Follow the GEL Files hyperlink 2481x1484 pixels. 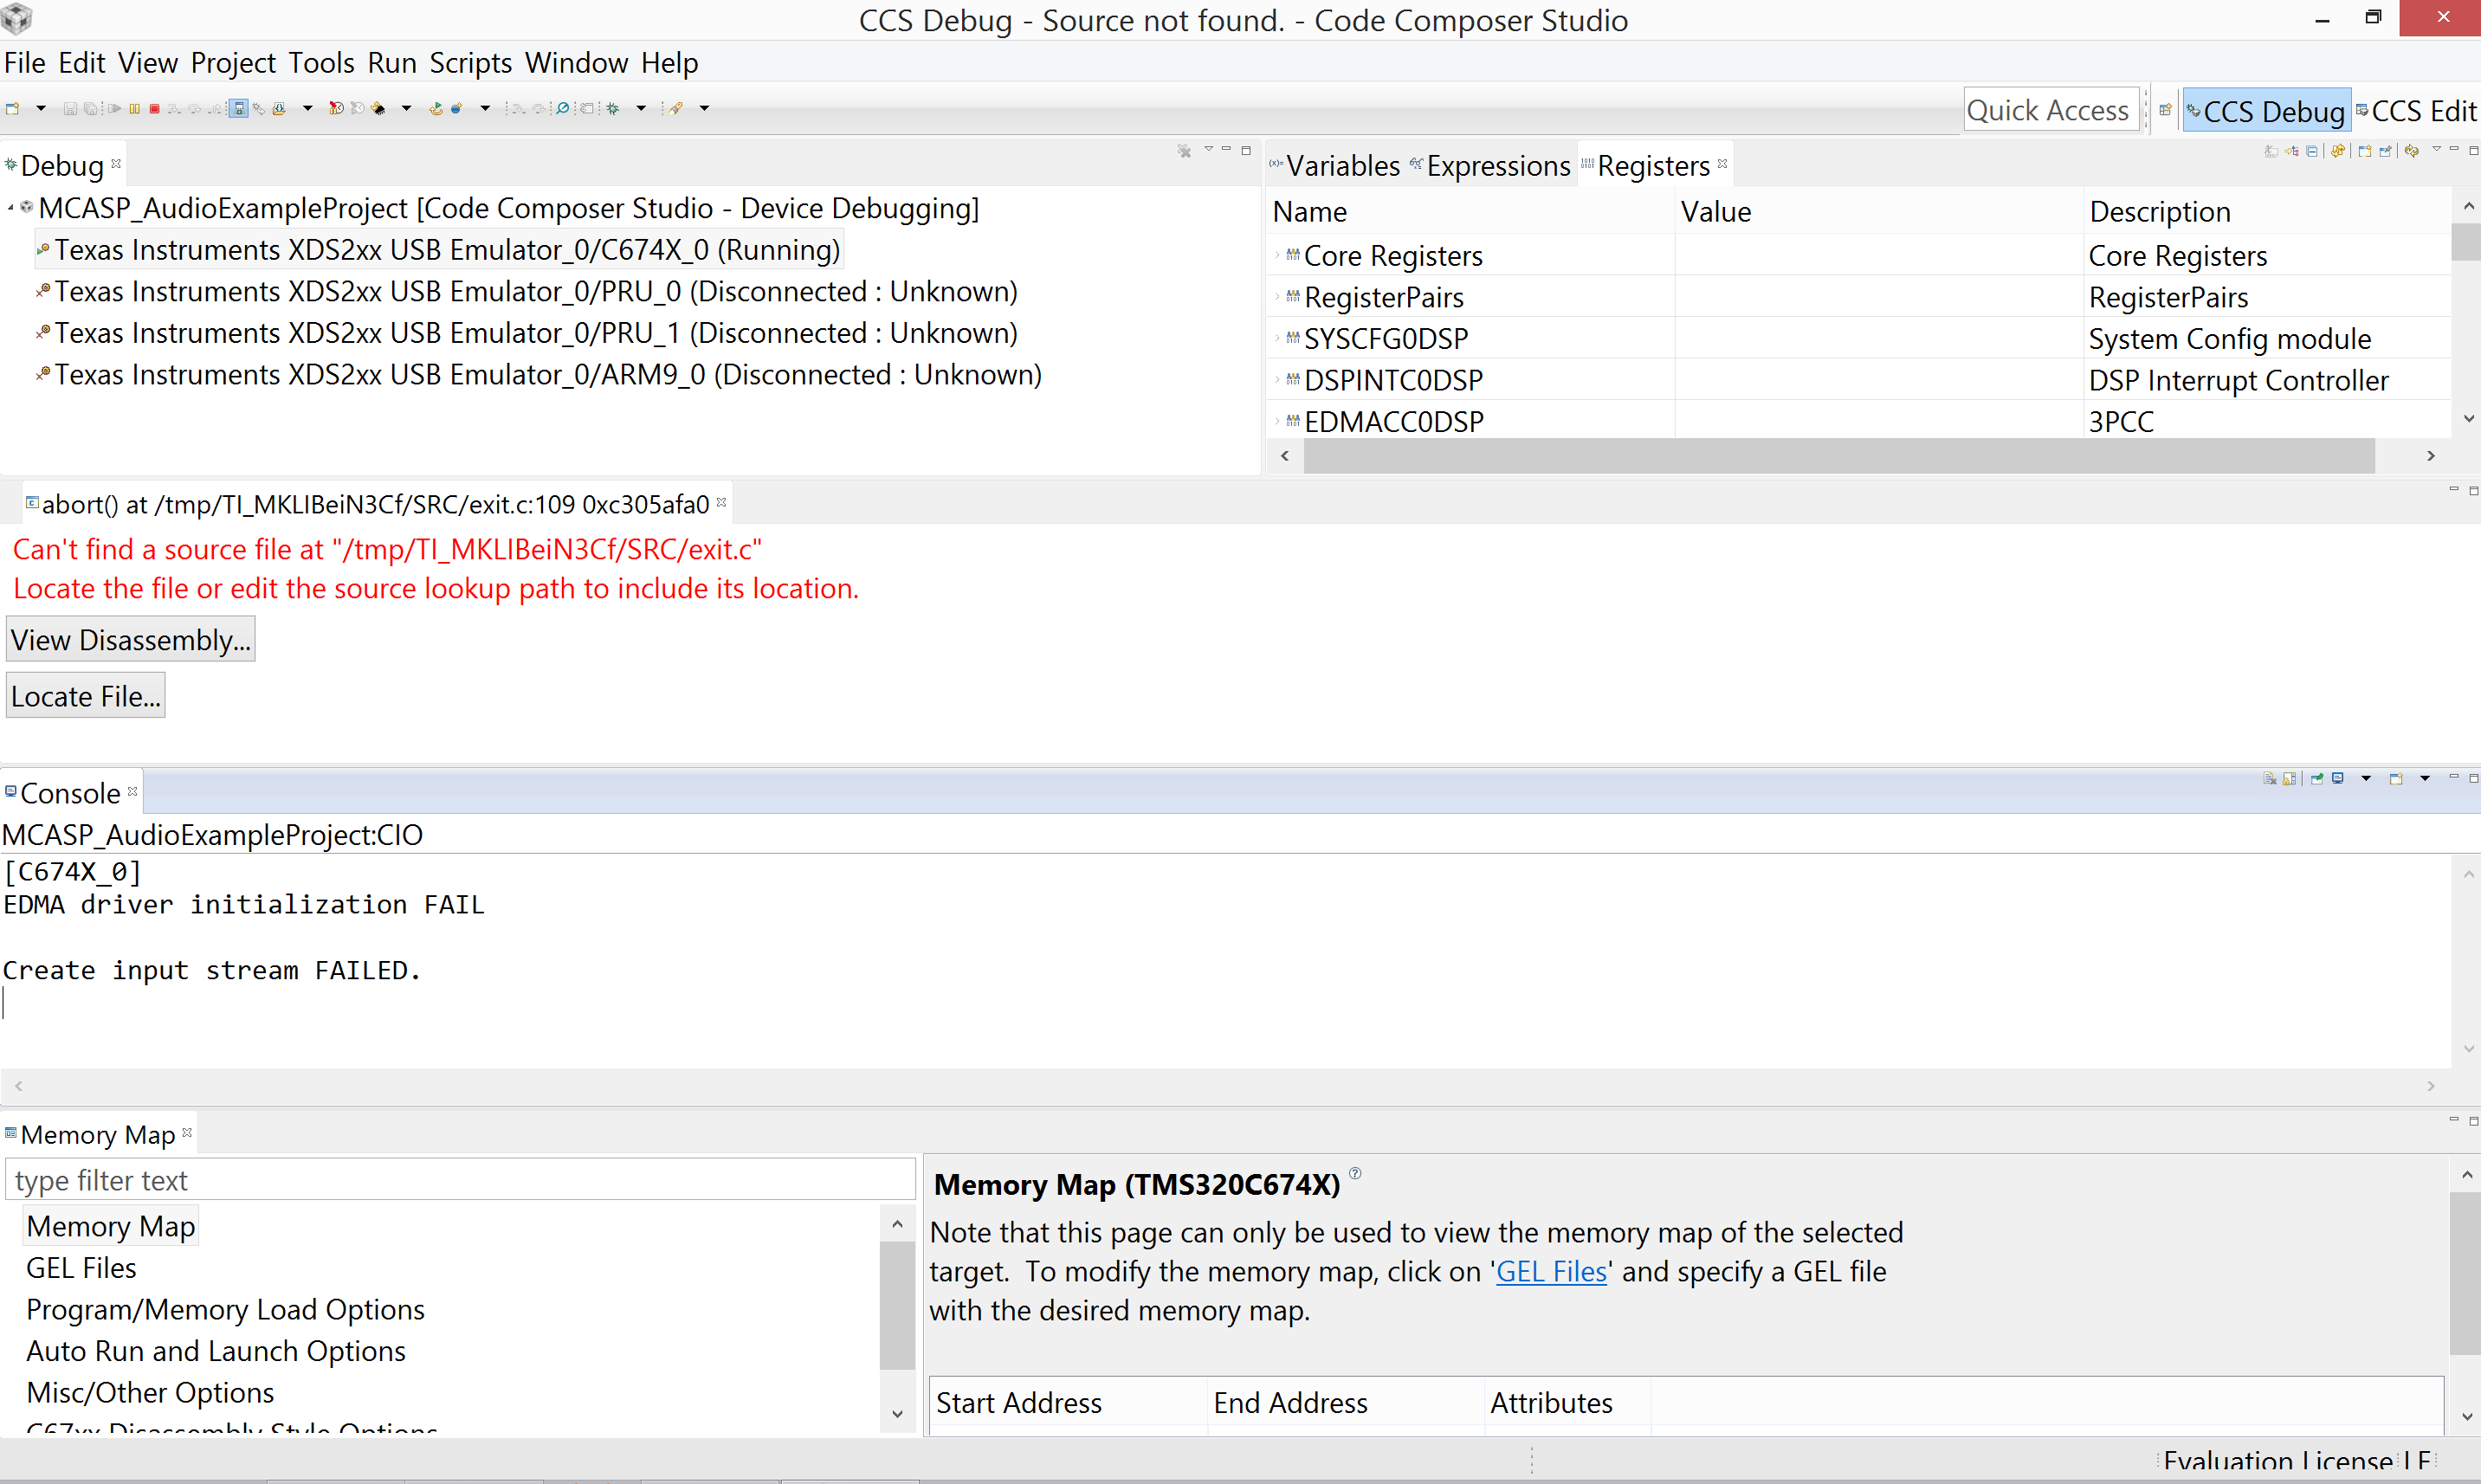pos(1551,1271)
